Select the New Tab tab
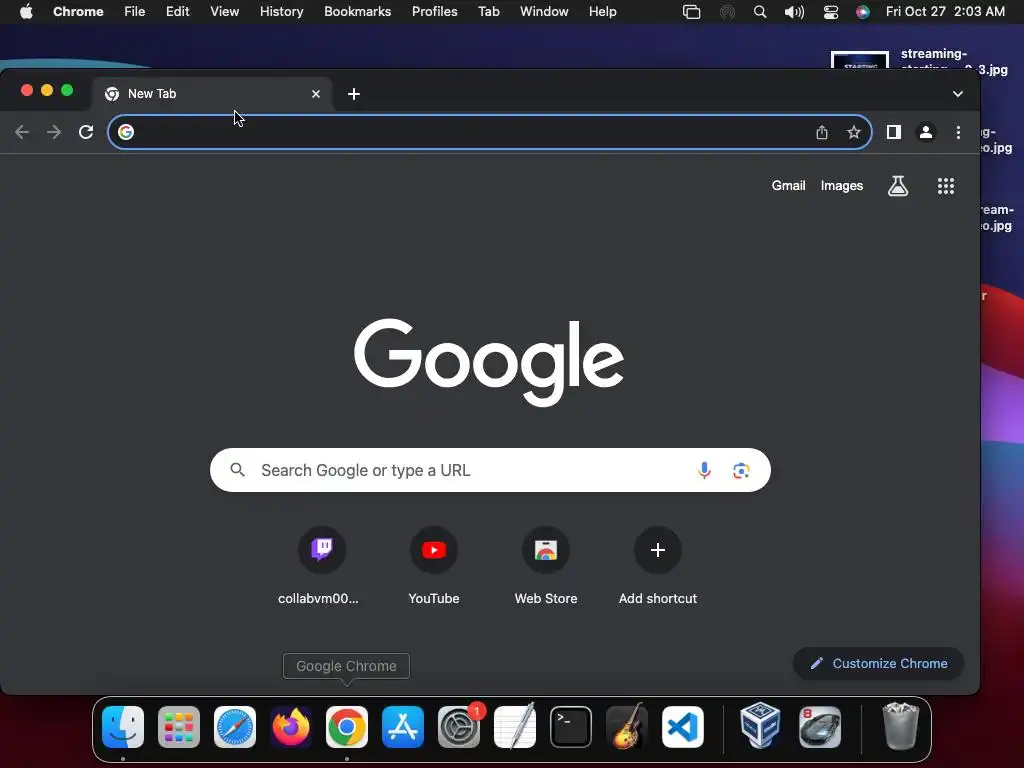Viewport: 1024px width, 768px height. pyautogui.click(x=213, y=94)
